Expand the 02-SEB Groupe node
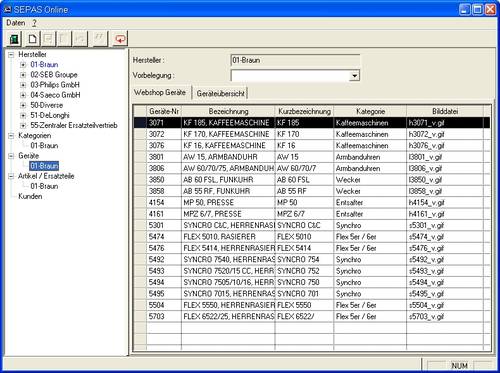 point(23,75)
